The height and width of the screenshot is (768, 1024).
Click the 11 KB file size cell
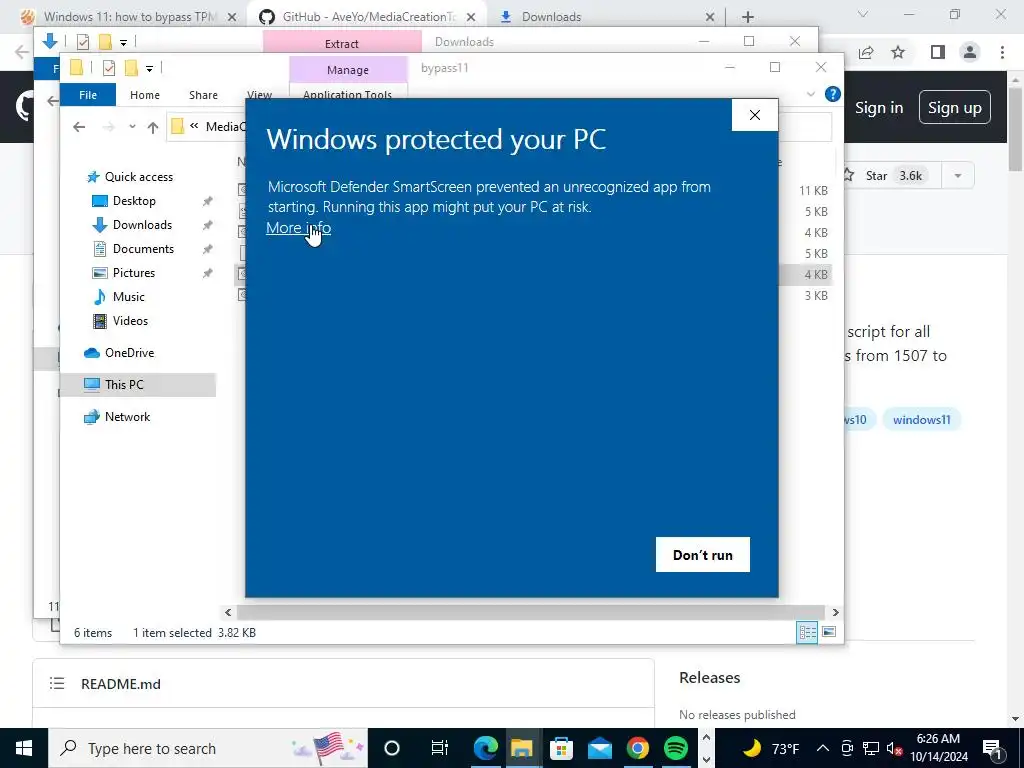(x=813, y=191)
